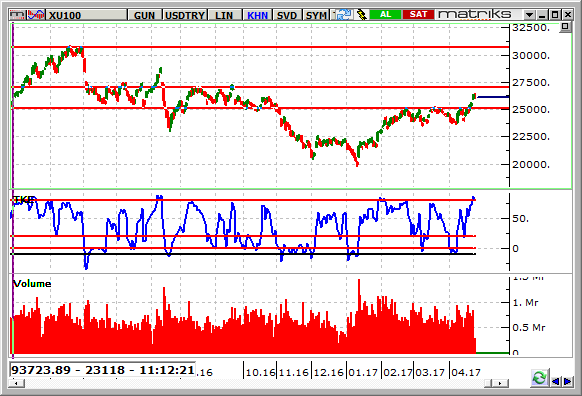The width and height of the screenshot is (582, 396).
Task: Click the 22500 price axis label
Action: (530, 137)
